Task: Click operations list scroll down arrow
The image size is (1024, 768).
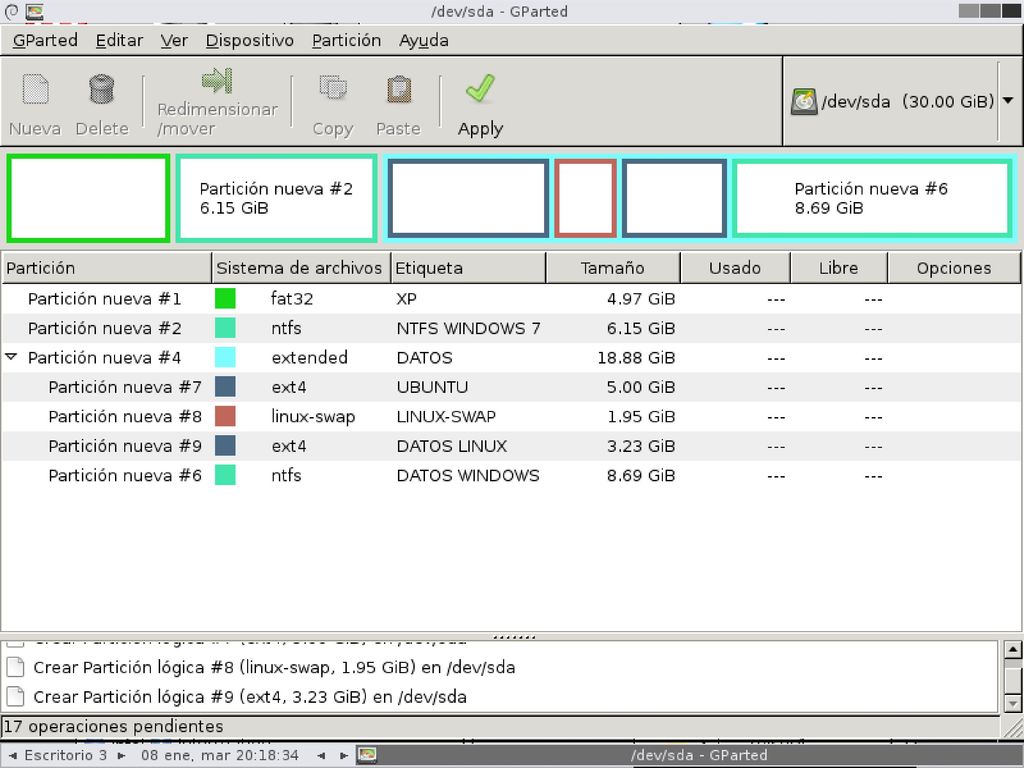Action: 1012,703
